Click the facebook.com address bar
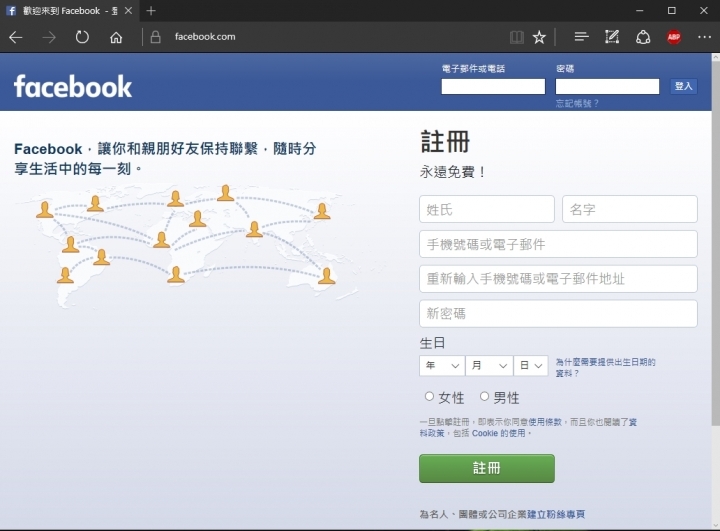720x531 pixels. tap(205, 37)
